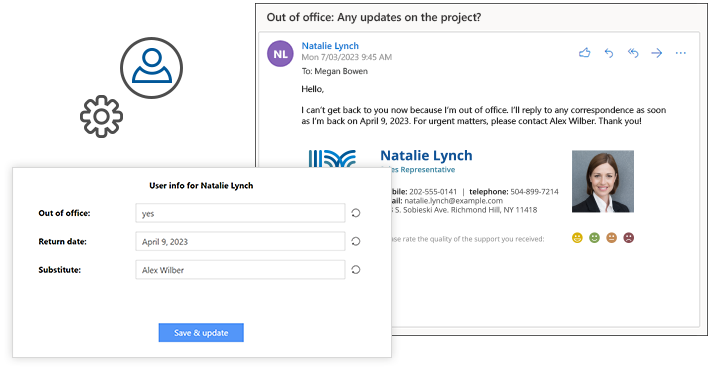Click the natalie.lynch@example.com email address

point(453,201)
